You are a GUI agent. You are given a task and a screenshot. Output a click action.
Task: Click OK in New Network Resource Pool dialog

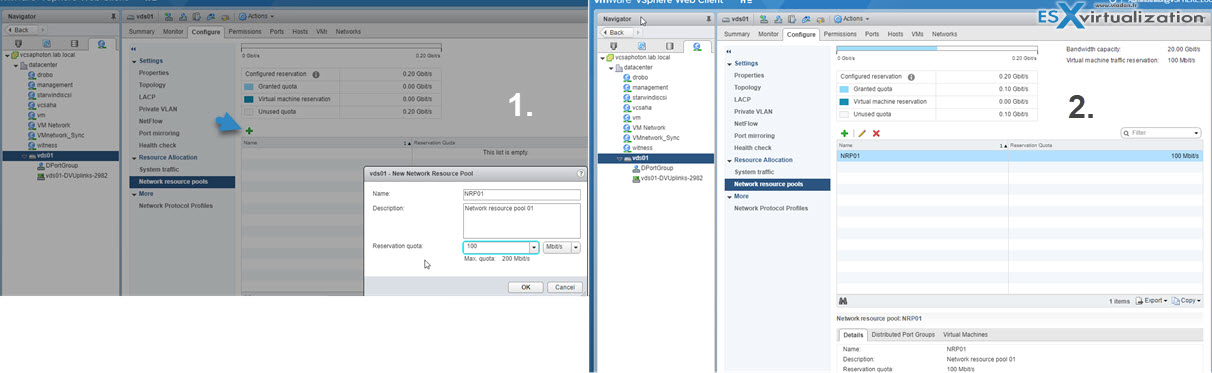526,287
